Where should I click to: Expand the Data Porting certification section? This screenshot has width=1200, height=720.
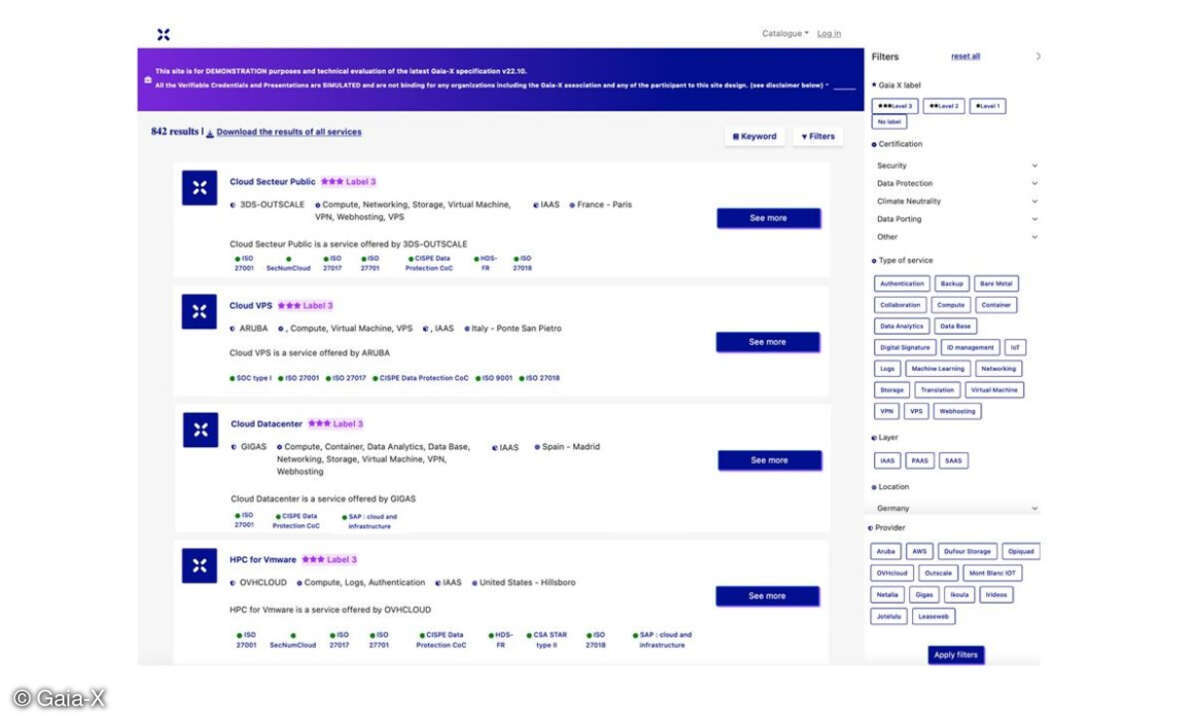(957, 219)
